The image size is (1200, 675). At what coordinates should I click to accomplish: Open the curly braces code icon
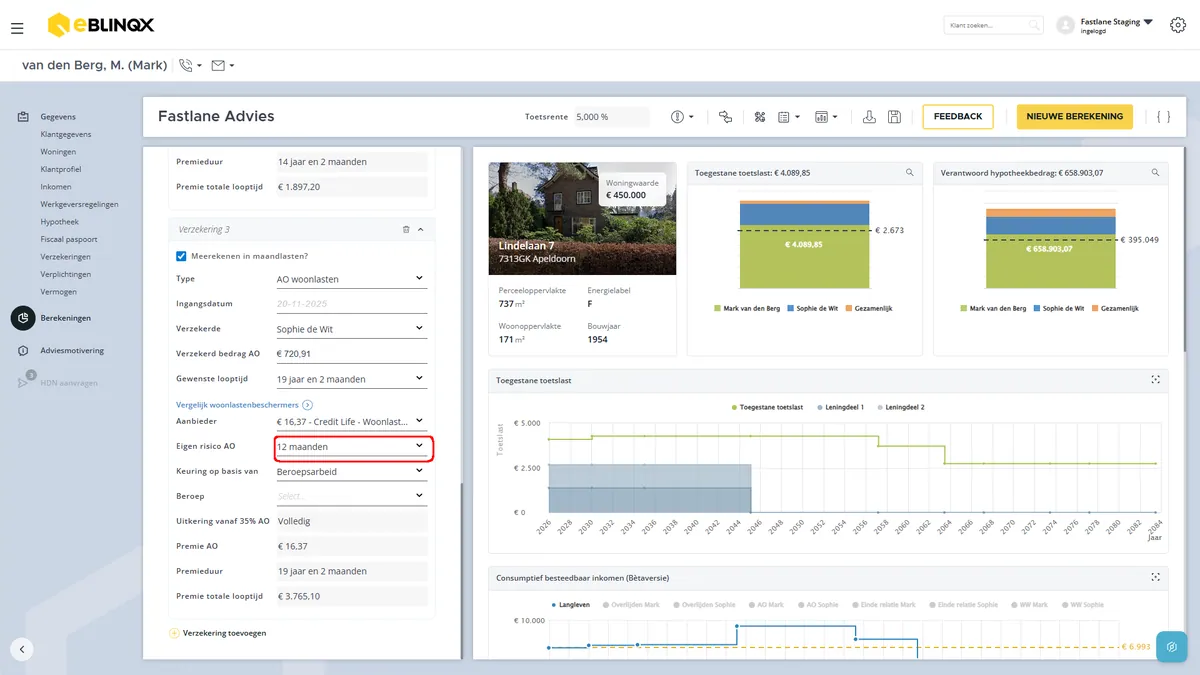click(x=1163, y=117)
